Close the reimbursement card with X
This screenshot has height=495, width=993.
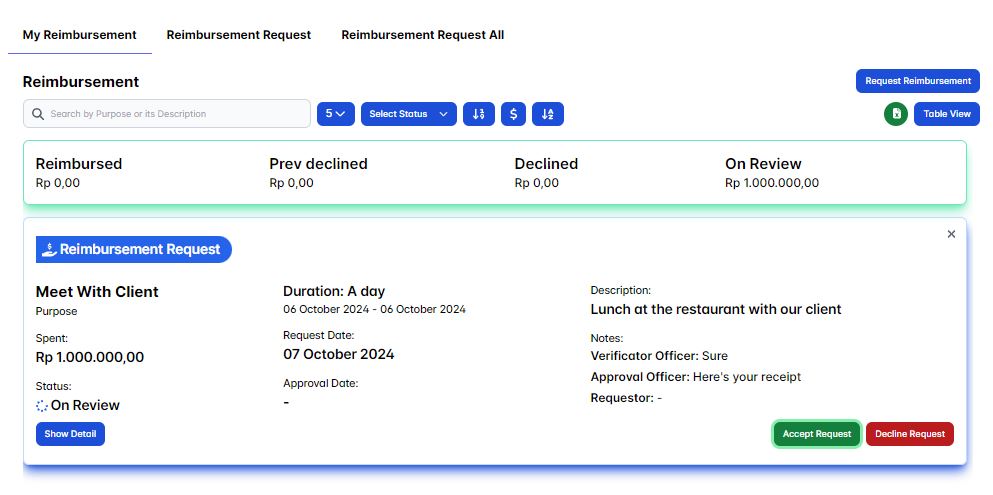951,234
